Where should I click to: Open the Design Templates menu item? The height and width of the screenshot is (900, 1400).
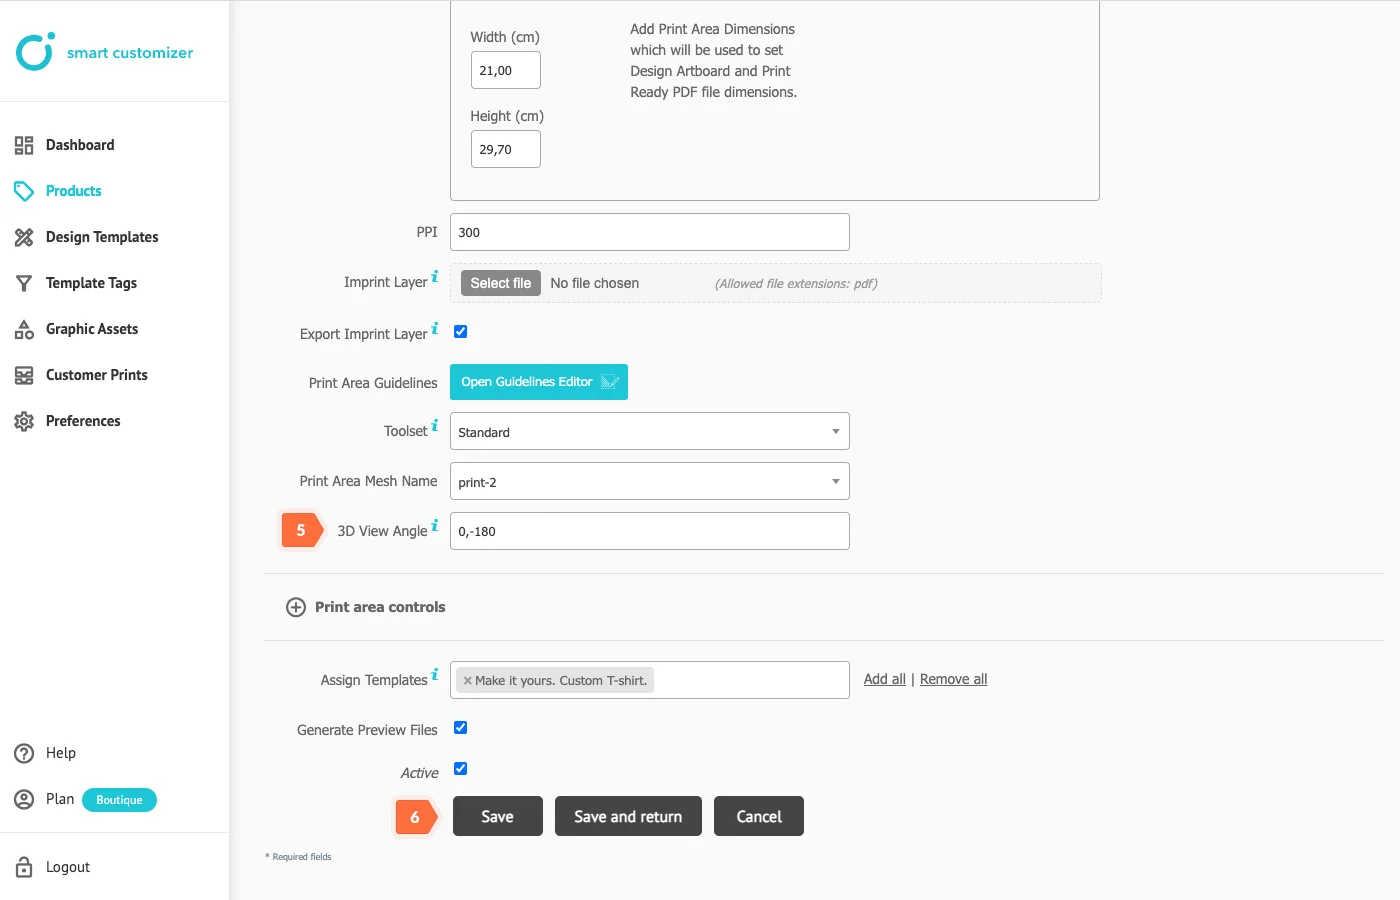pos(102,237)
